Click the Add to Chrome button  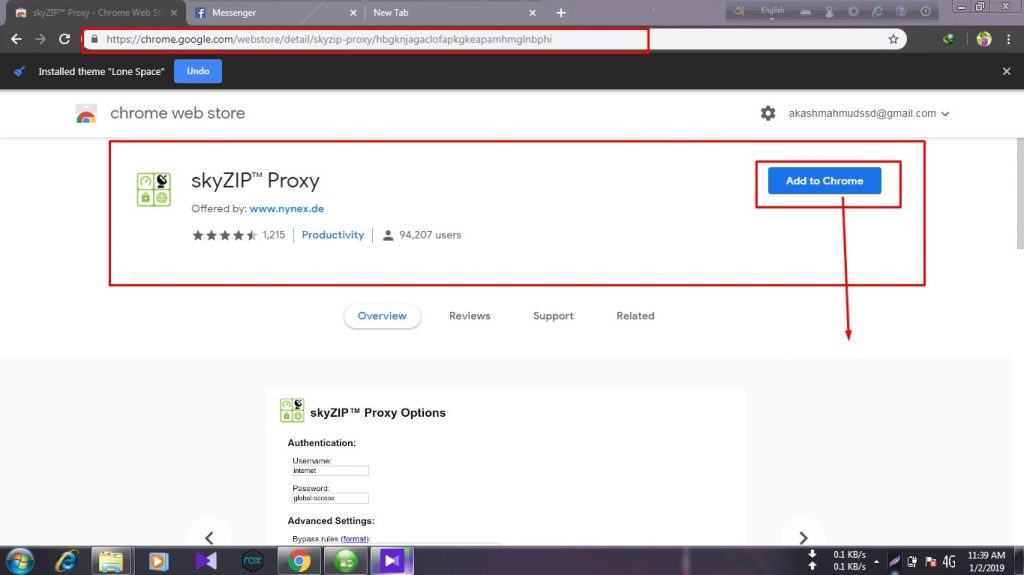pyautogui.click(x=824, y=181)
